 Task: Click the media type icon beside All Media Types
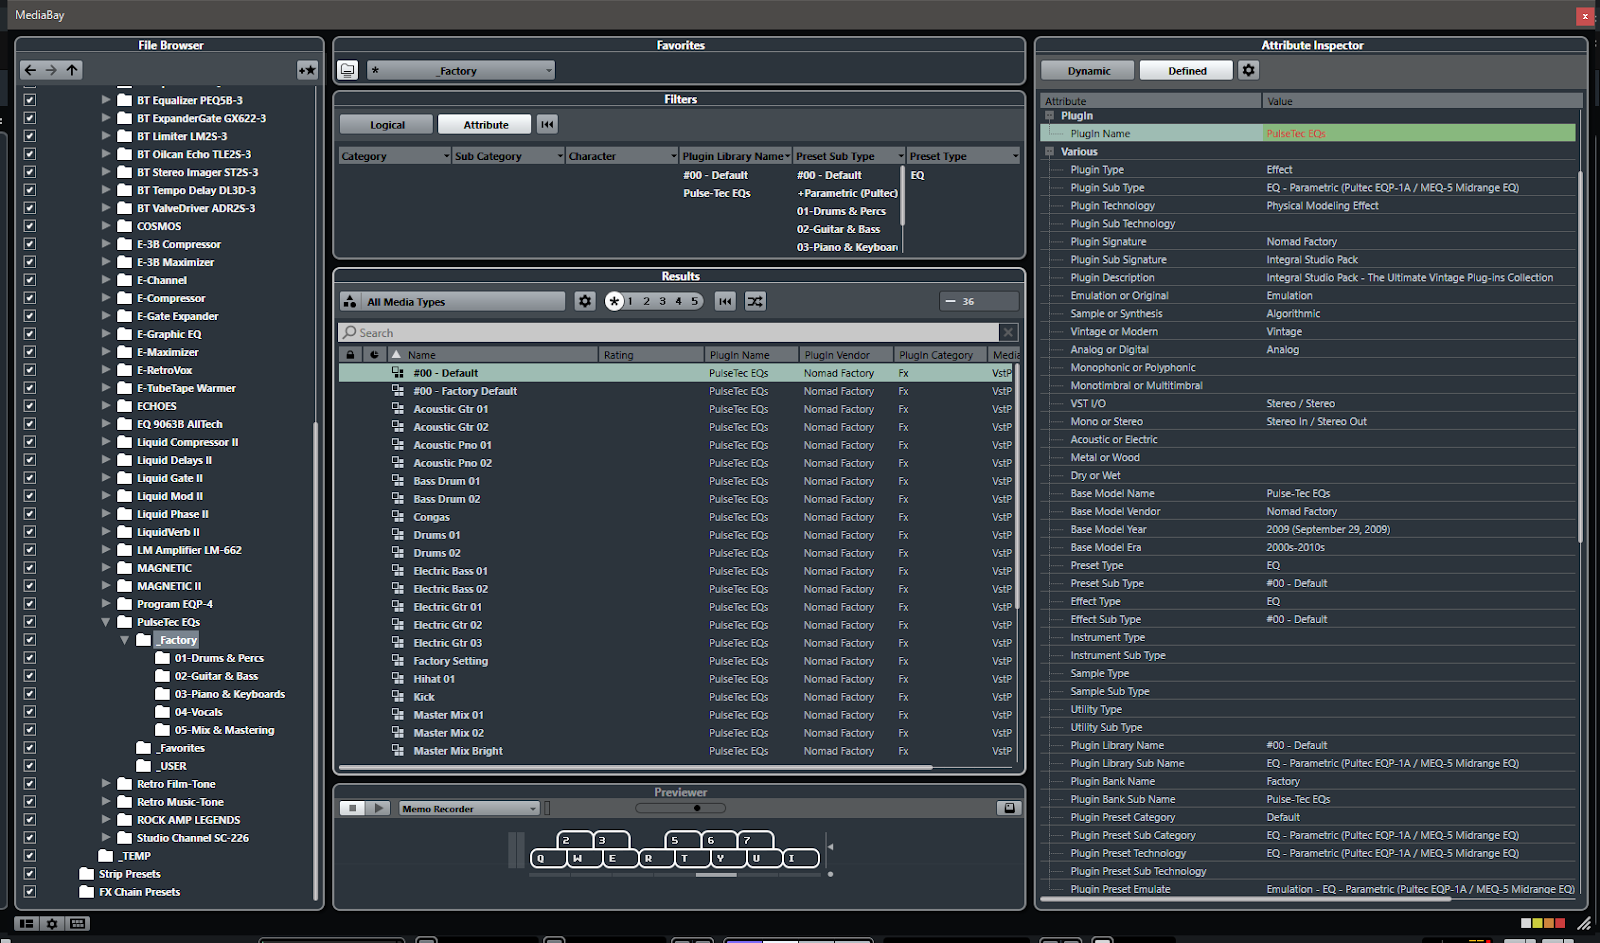click(x=350, y=301)
